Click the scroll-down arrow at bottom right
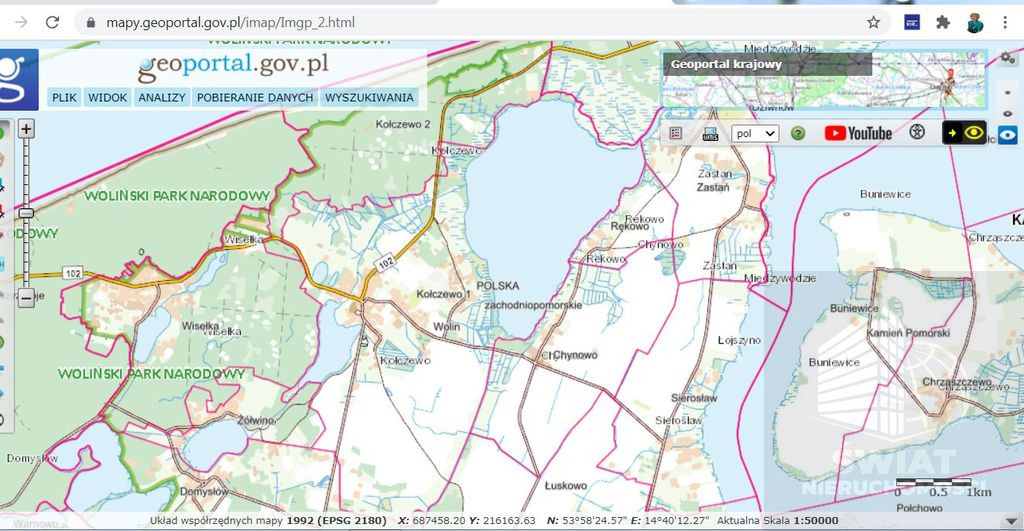1024x531 pixels. pyautogui.click(x=1012, y=521)
